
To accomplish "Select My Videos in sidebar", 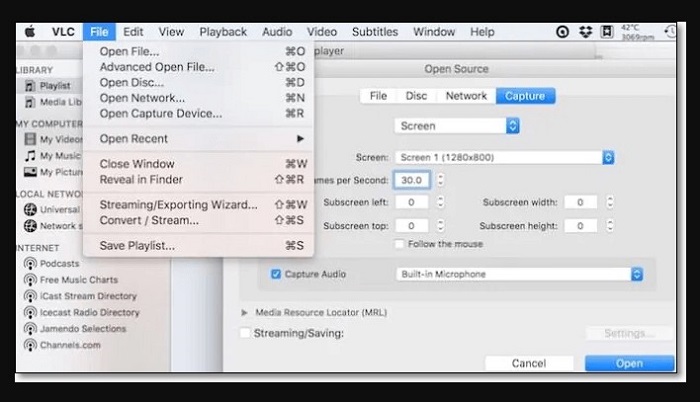I will click(x=53, y=139).
